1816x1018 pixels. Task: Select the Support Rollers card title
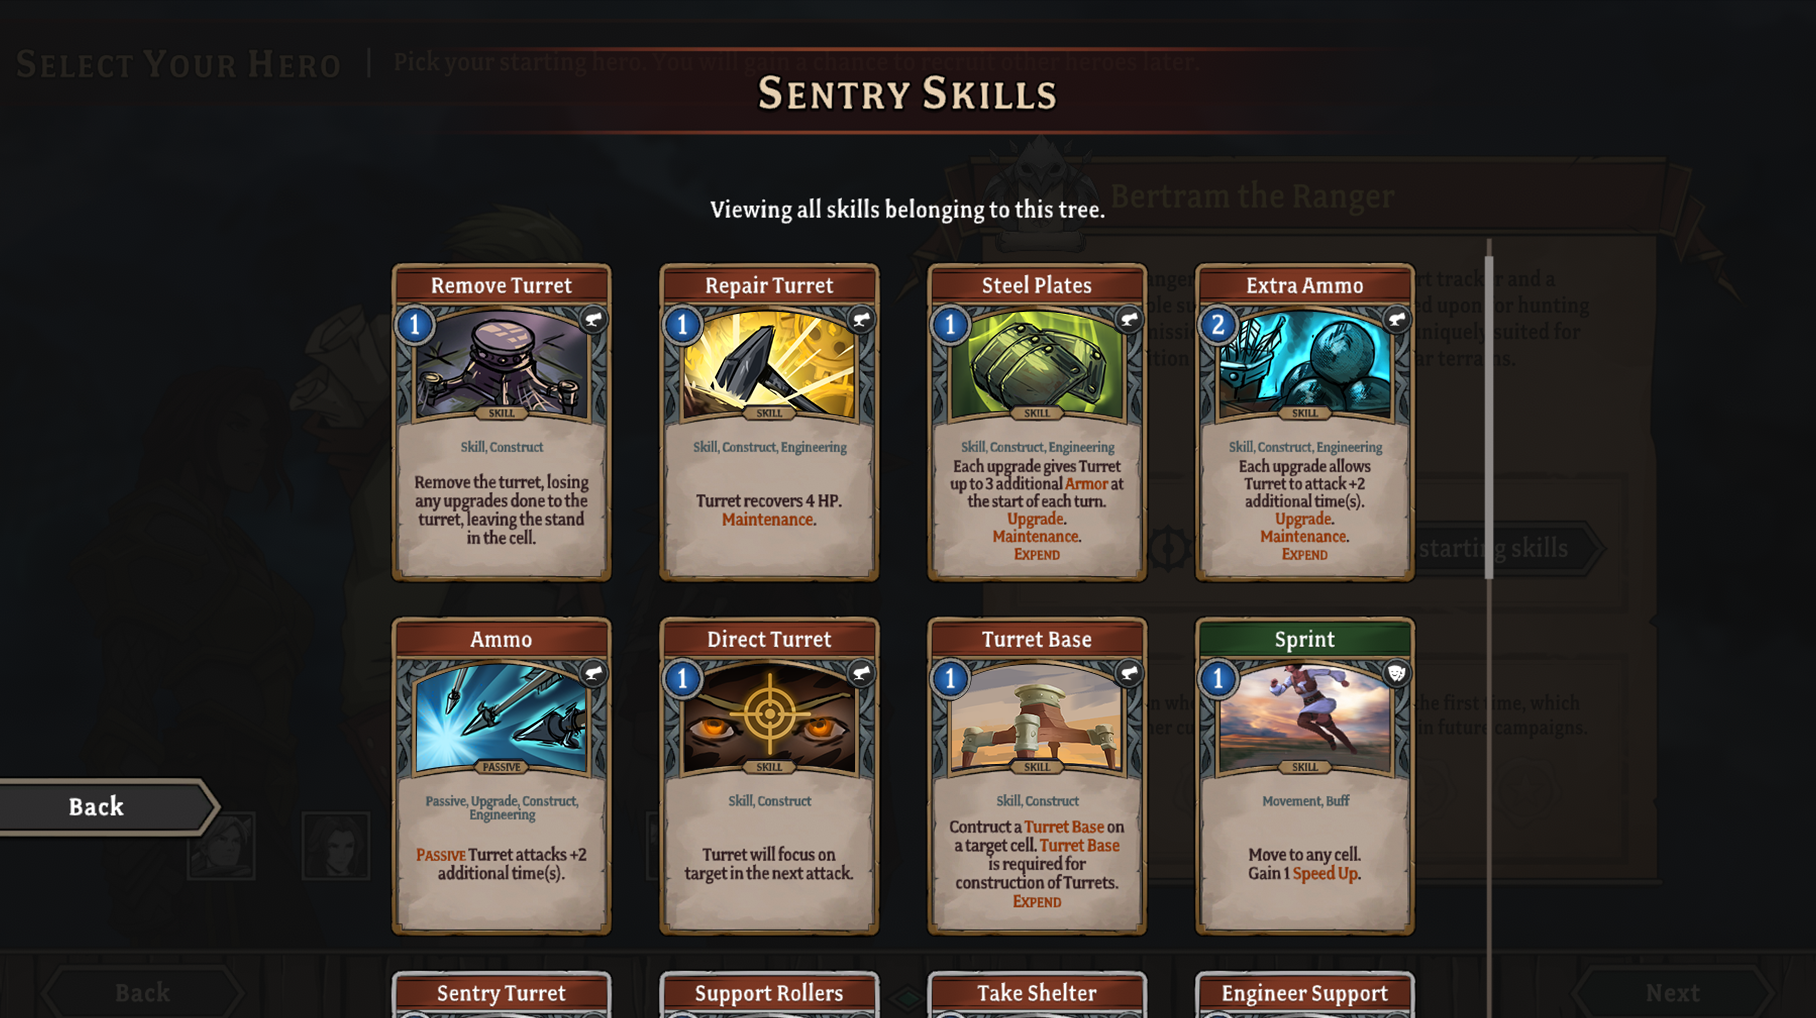point(769,993)
